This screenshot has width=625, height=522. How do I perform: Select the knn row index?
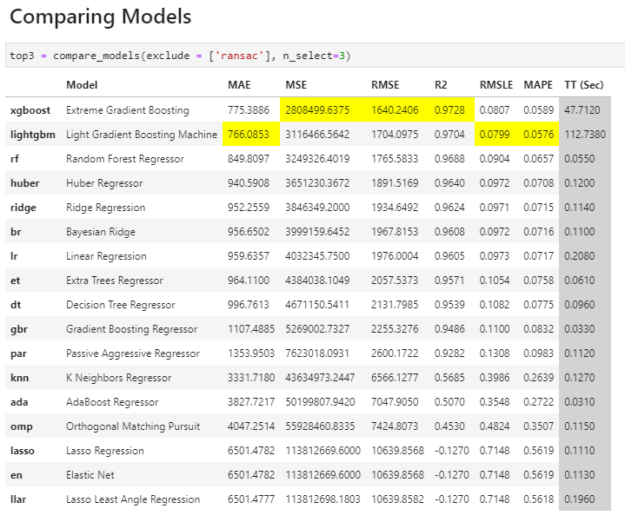pos(20,378)
